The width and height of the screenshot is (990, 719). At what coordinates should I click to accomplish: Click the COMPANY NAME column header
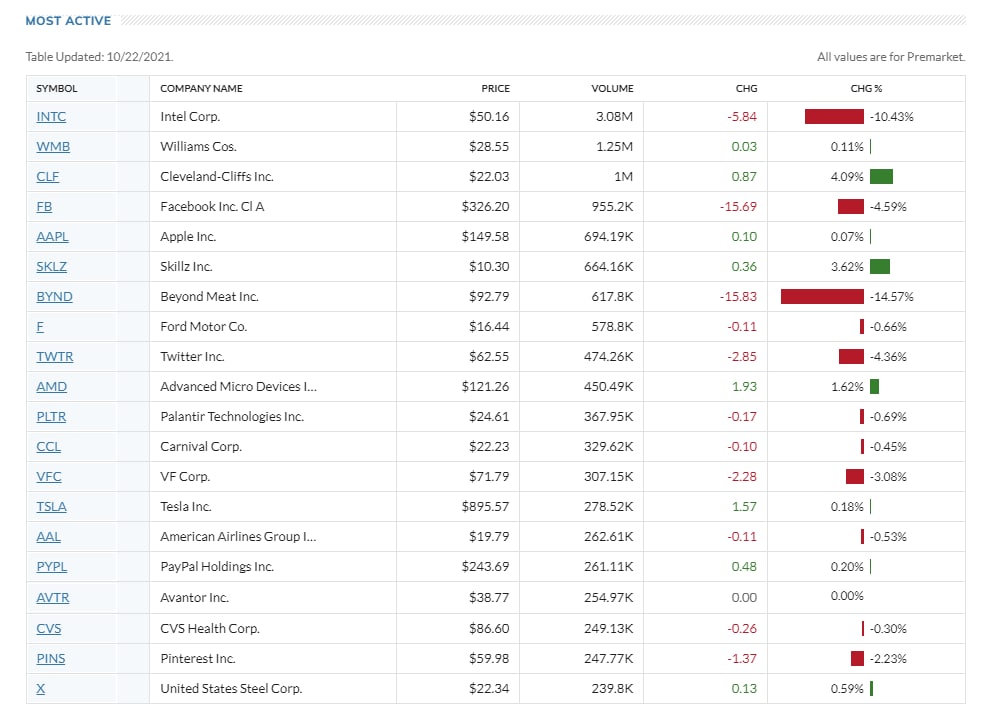[x=201, y=88]
